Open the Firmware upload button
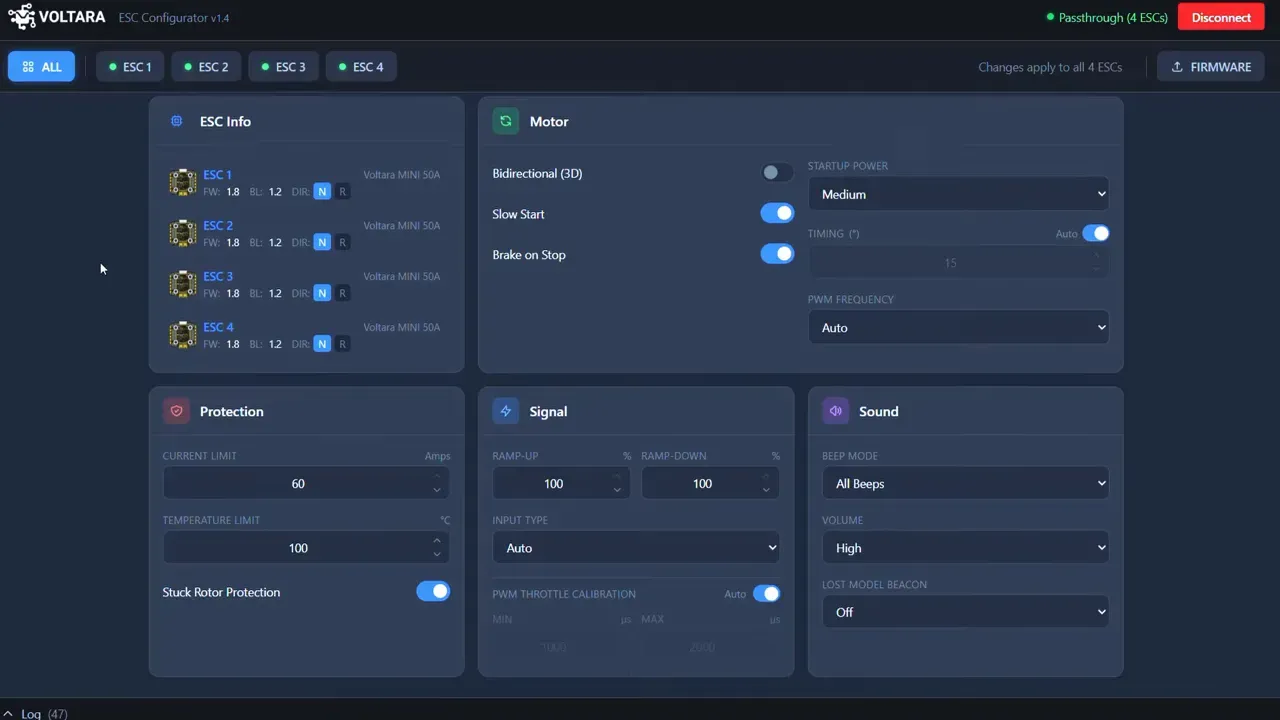 tap(1210, 67)
